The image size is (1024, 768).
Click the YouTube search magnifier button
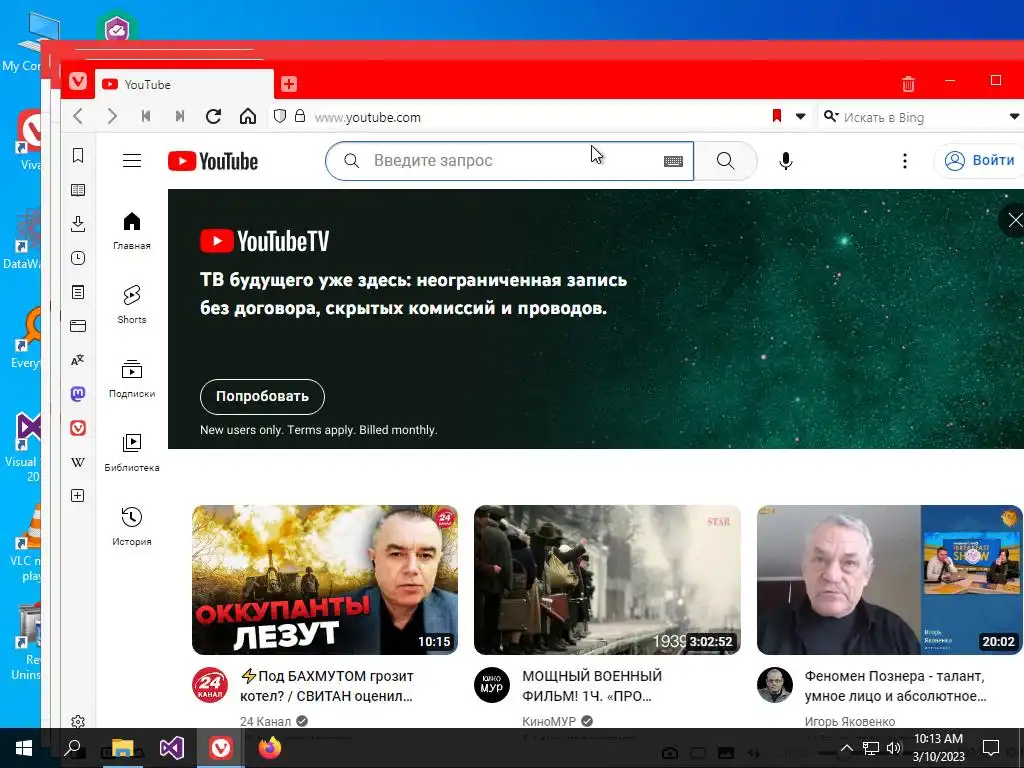[x=726, y=161]
